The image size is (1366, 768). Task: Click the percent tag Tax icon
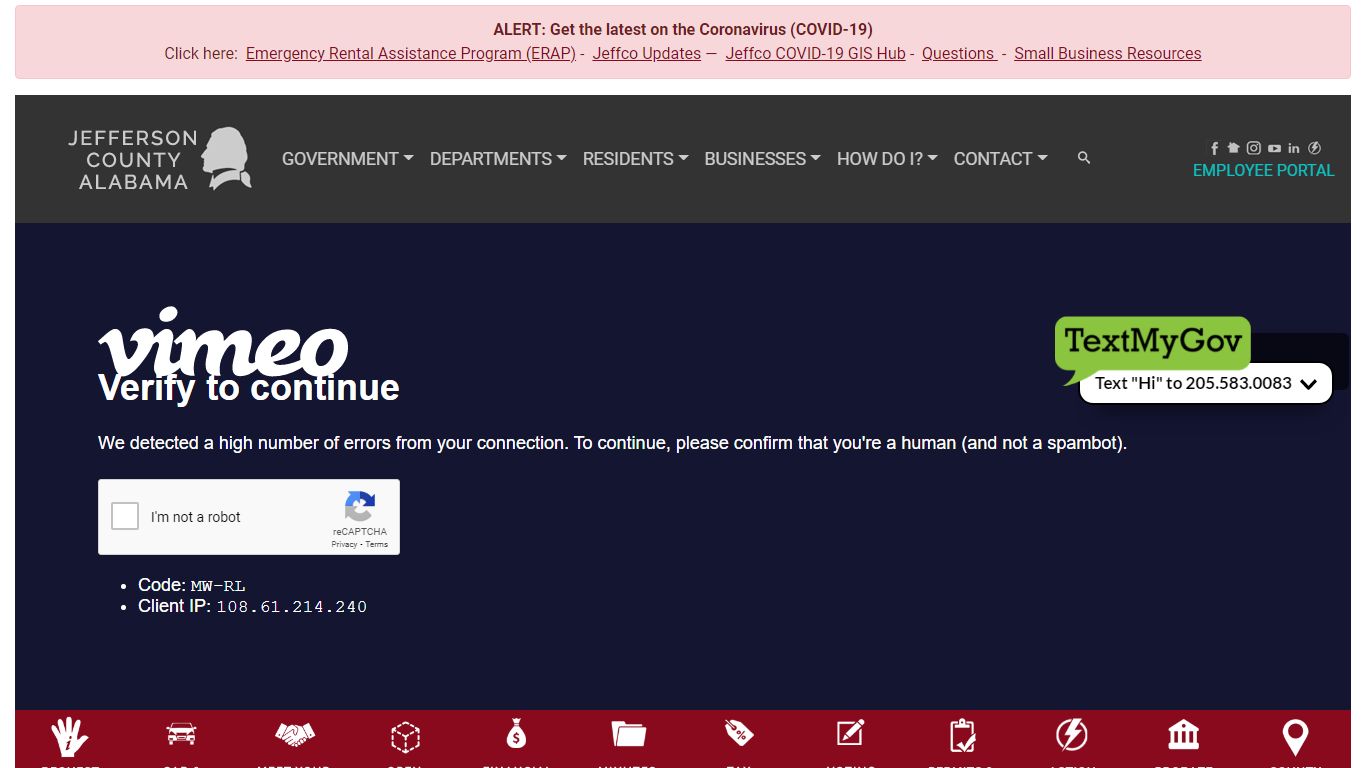[739, 733]
